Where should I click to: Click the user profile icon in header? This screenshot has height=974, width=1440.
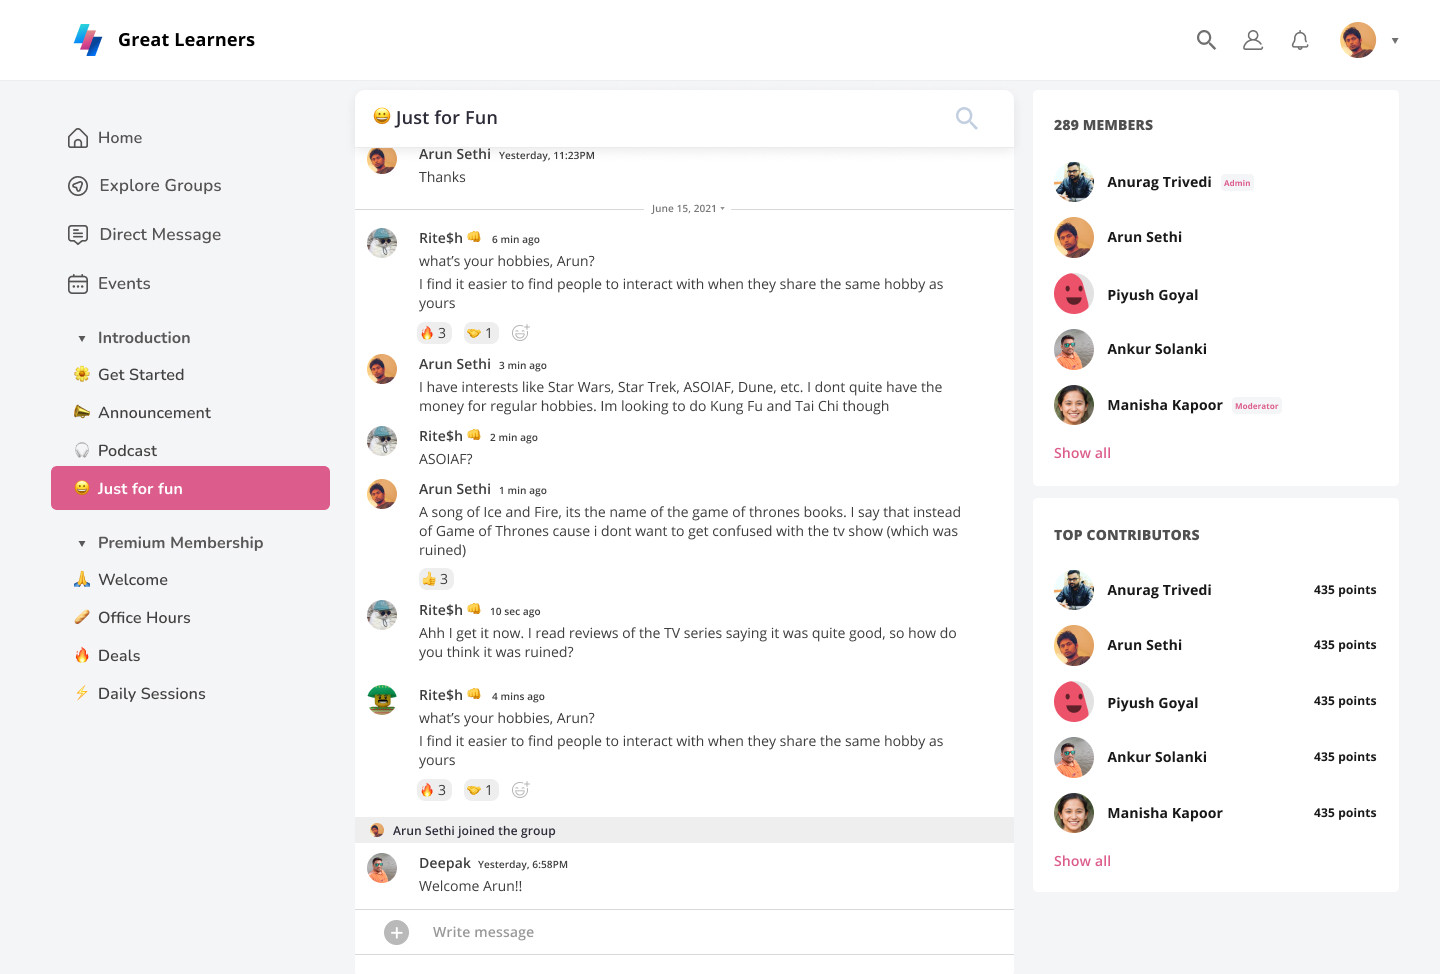tap(1252, 40)
